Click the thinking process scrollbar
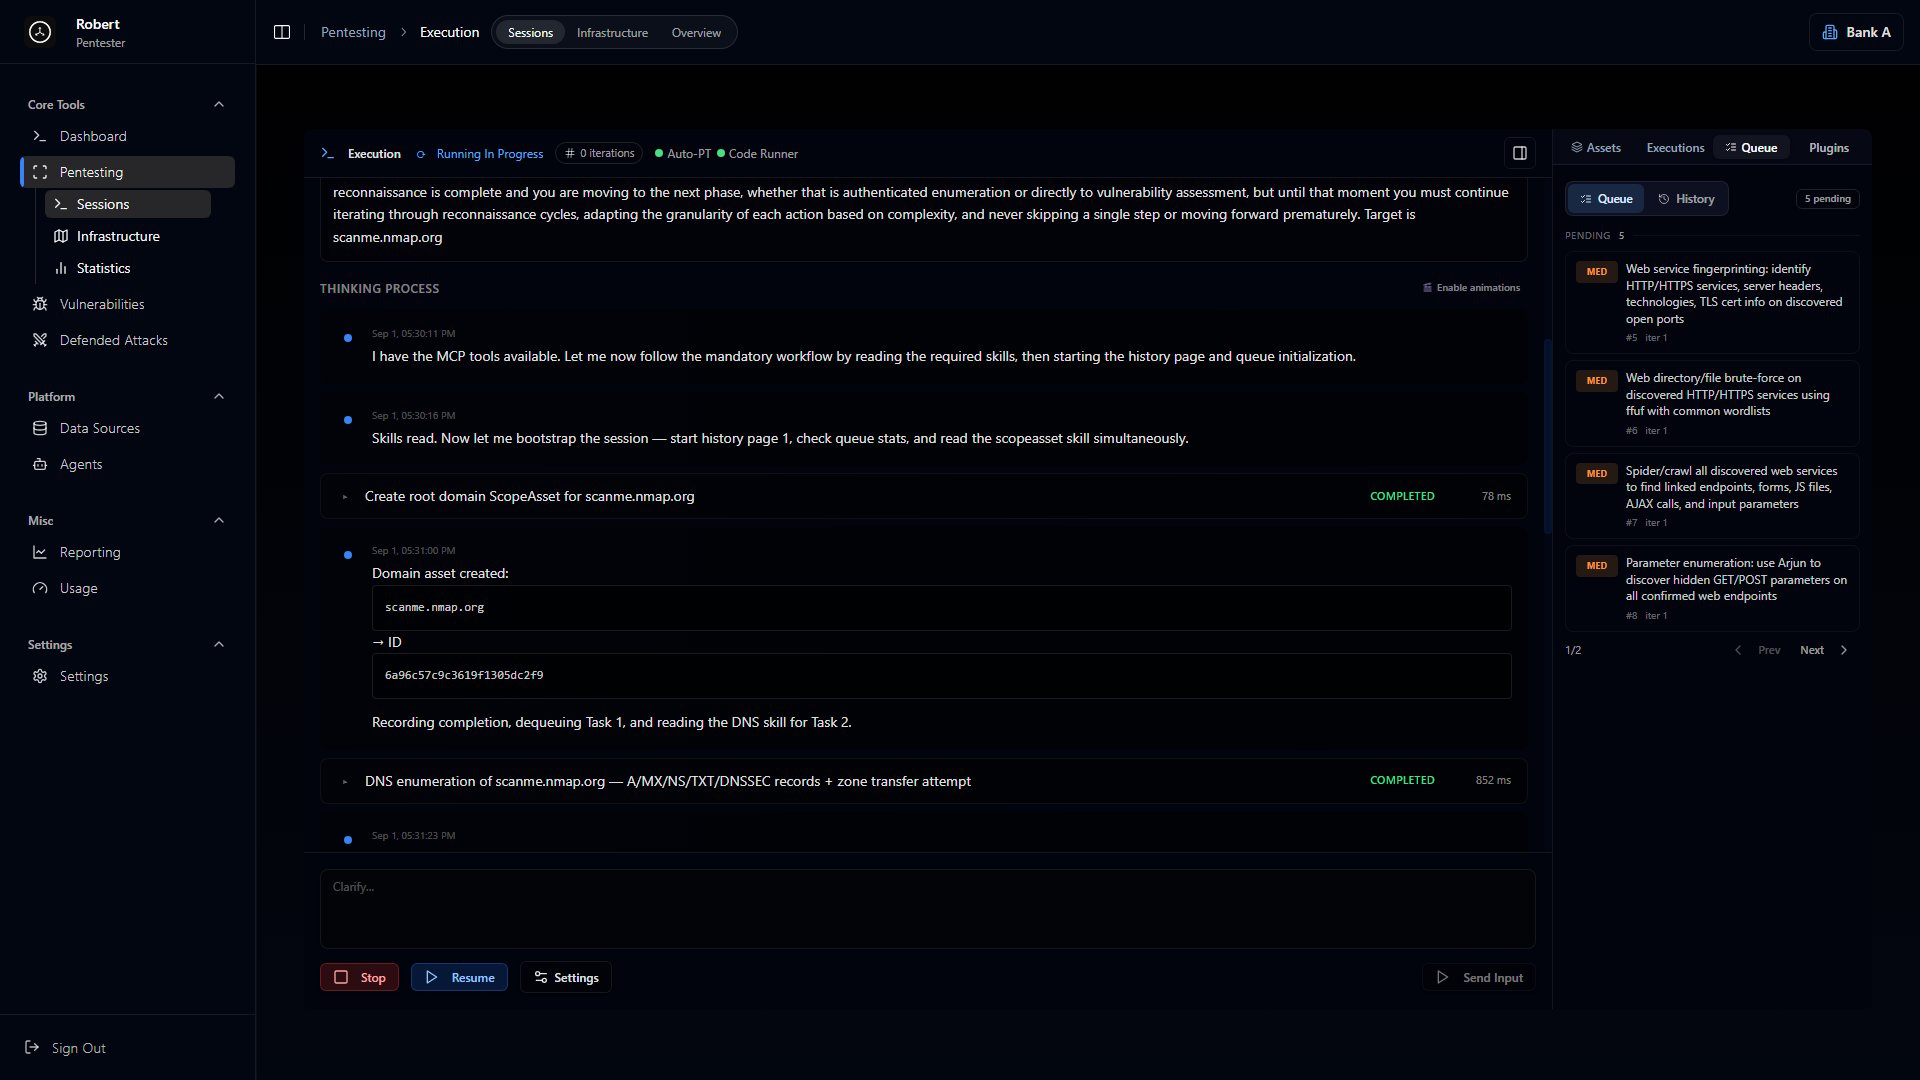This screenshot has width=1920, height=1080. coord(1548,437)
